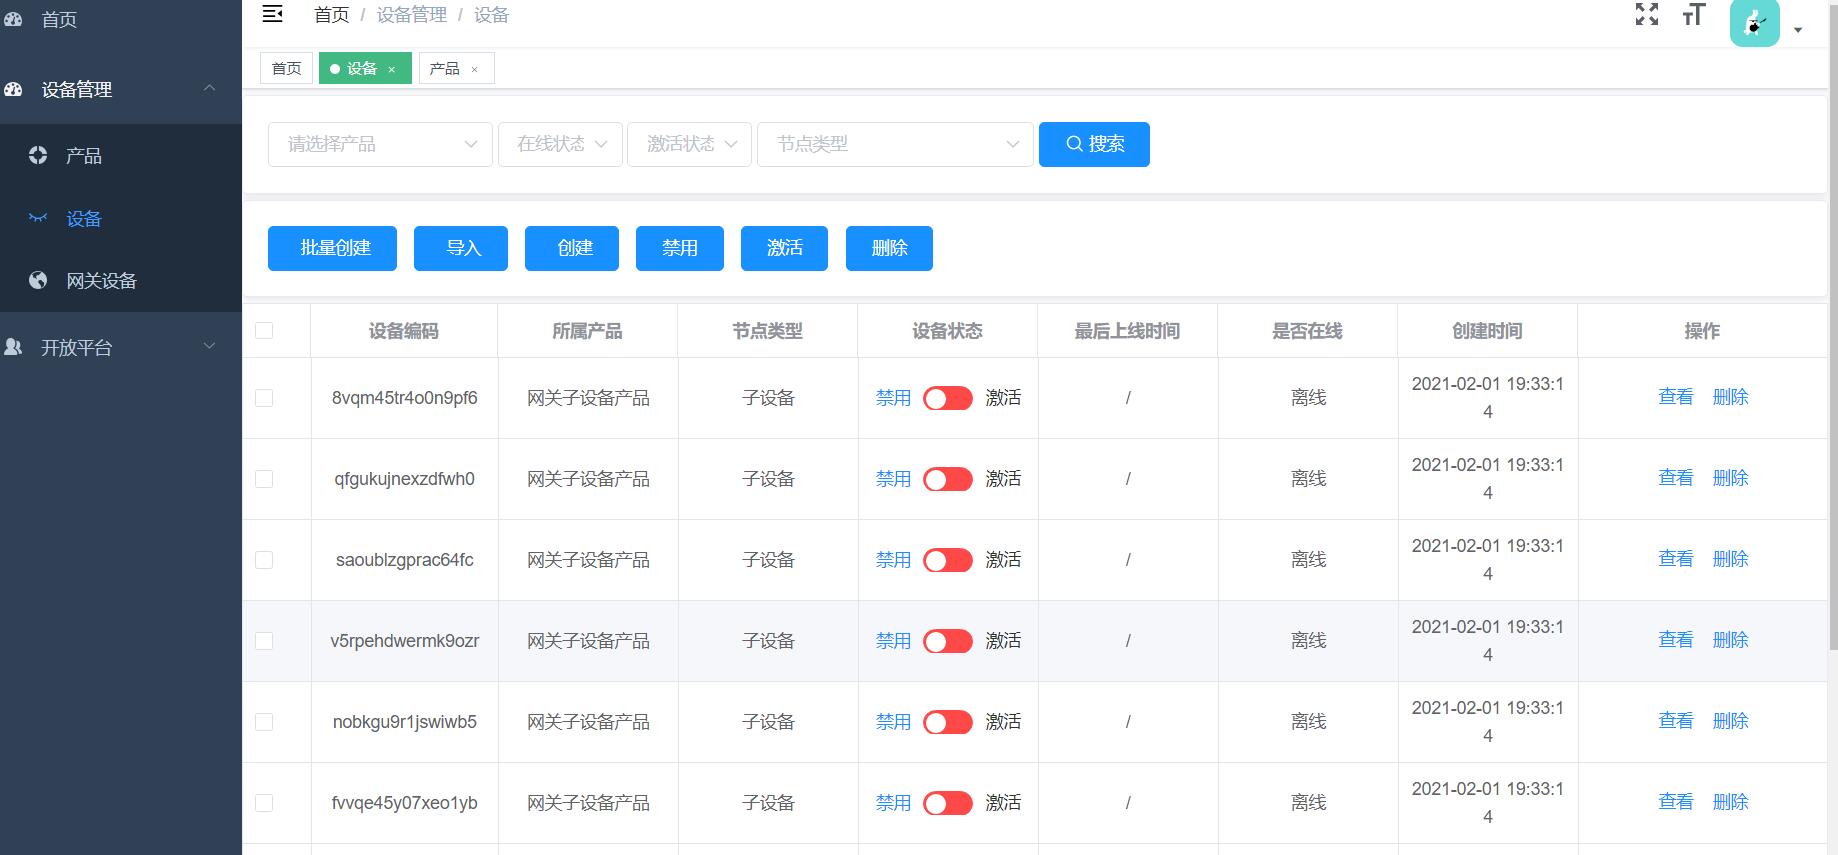Open 产品 from the sidebar

[84, 156]
